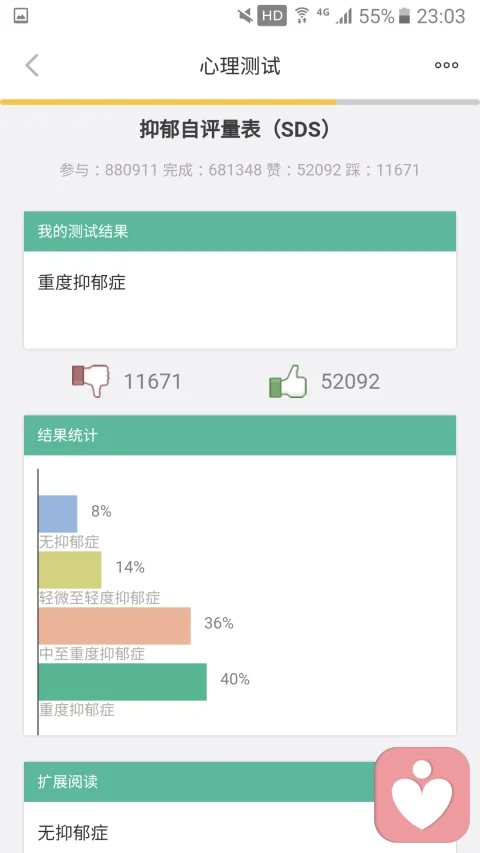Image resolution: width=480 pixels, height=853 pixels.
Task: Select the 40% green bar for 重度抑郁症
Action: (122, 682)
